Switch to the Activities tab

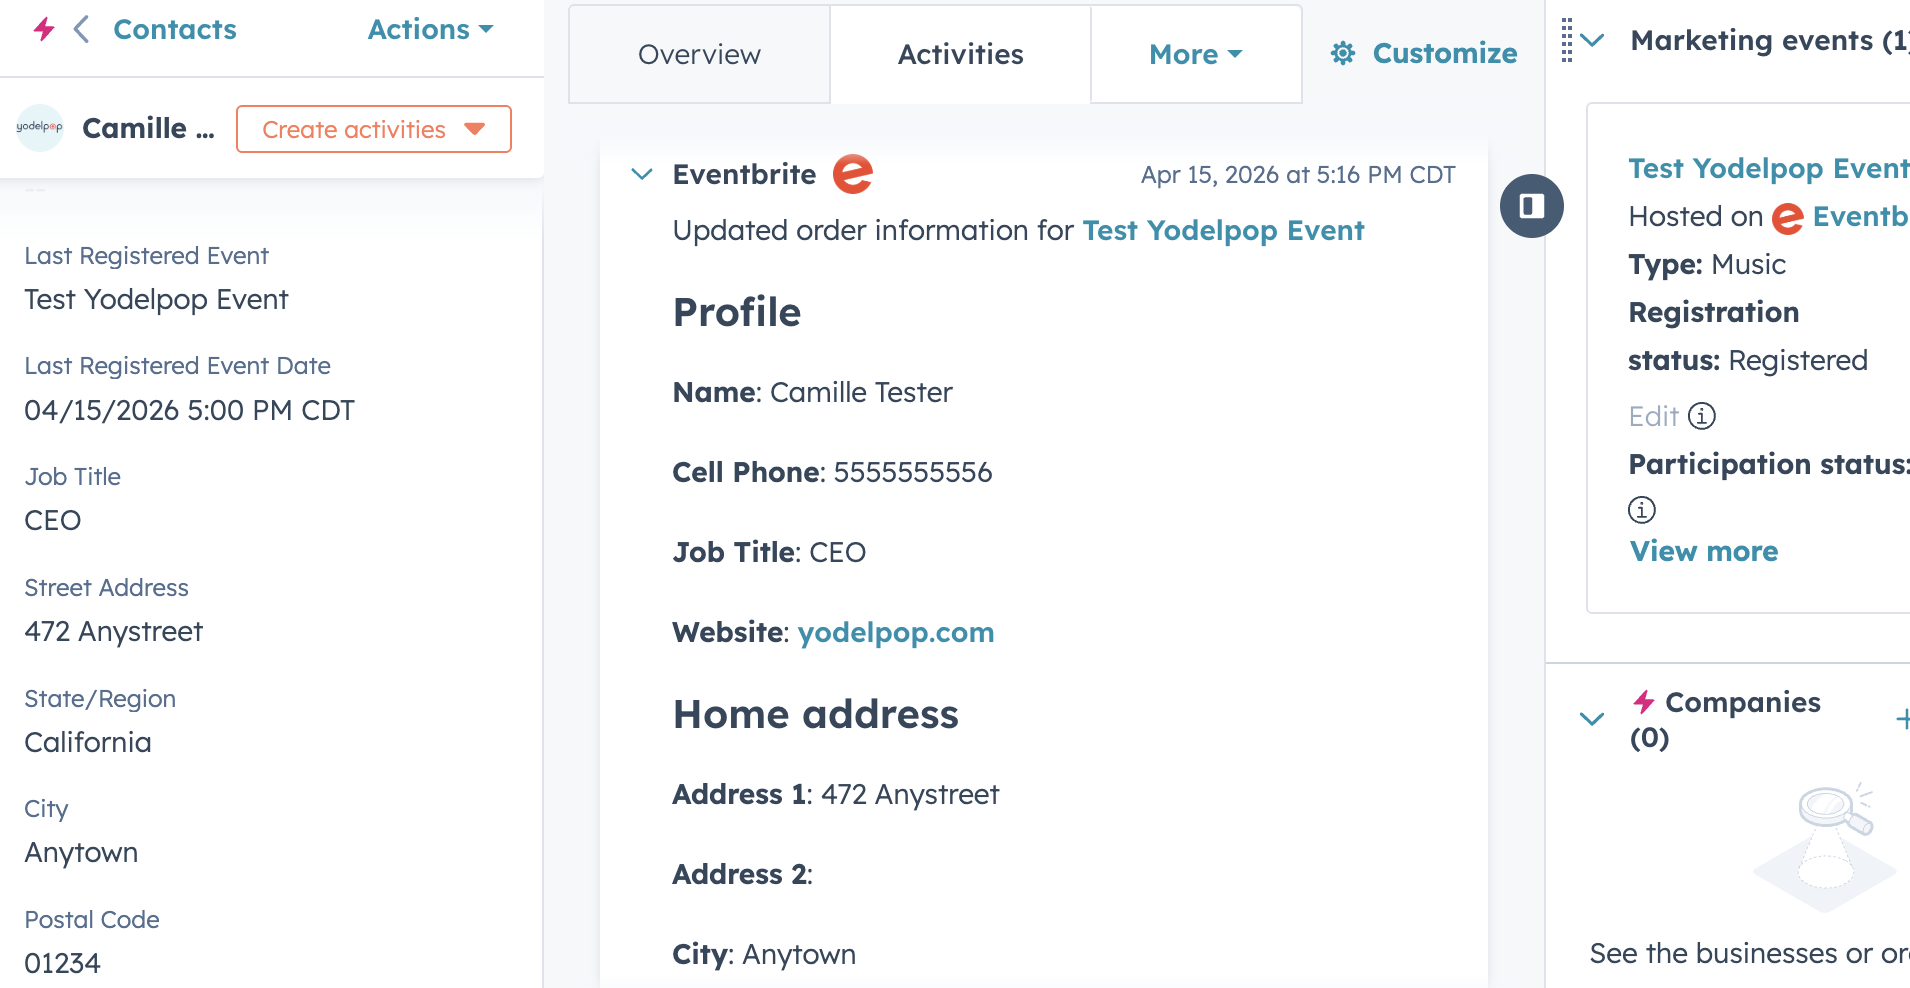coord(959,54)
